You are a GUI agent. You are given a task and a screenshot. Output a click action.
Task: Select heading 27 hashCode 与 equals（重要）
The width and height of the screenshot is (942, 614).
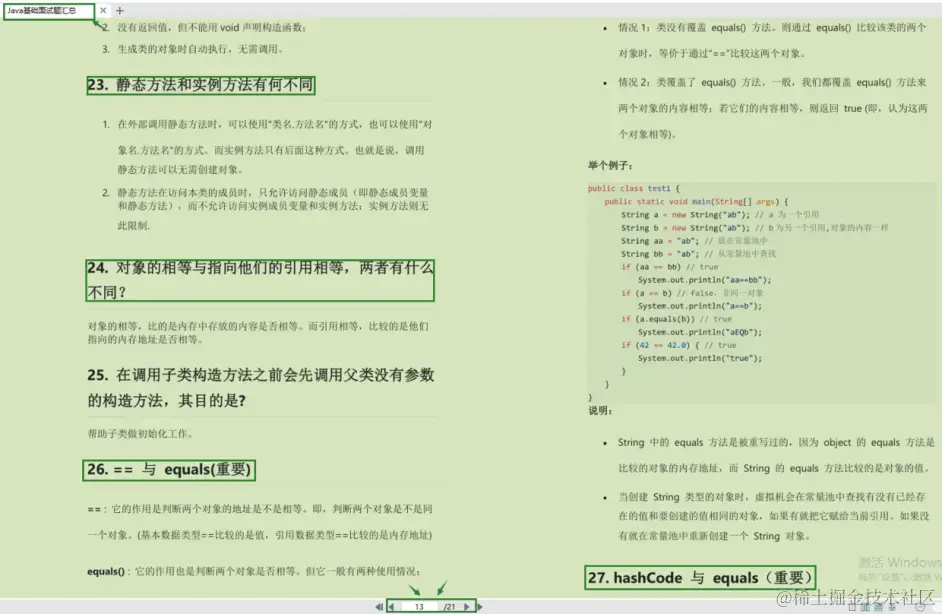[700, 577]
